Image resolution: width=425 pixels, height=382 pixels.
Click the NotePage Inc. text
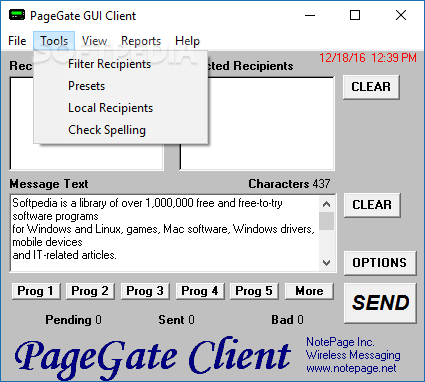pyautogui.click(x=340, y=342)
